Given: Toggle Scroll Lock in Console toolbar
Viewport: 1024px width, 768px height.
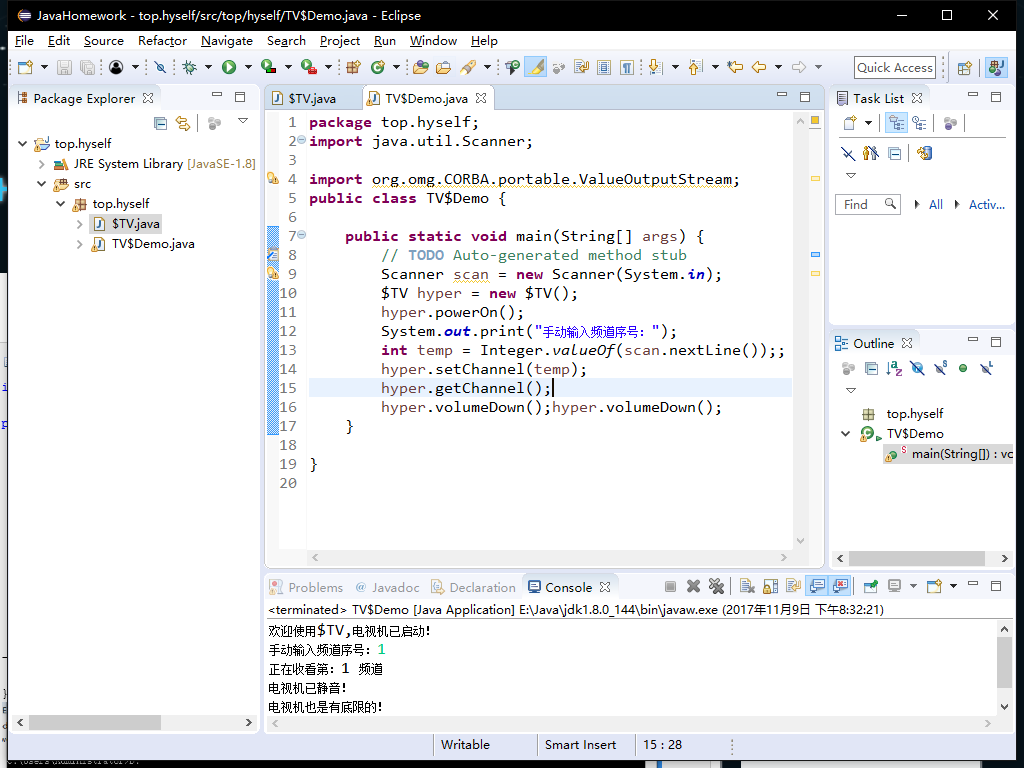Looking at the screenshot, I should click(x=771, y=586).
